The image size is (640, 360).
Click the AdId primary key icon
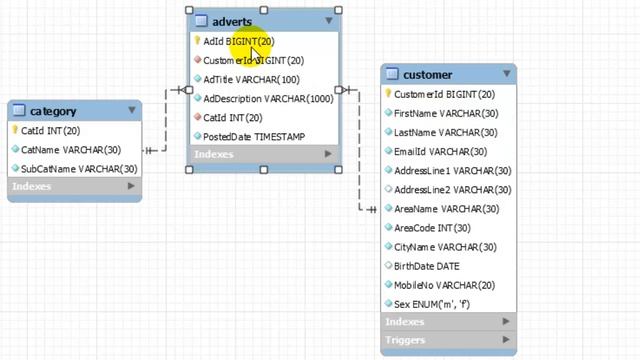197,40
